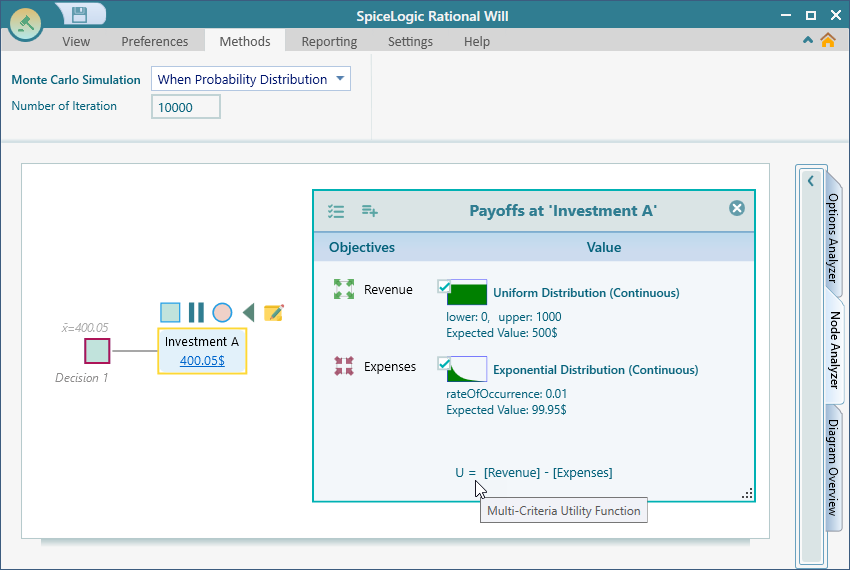
Task: Click the 400.05$ link on Investment A
Action: pos(202,360)
